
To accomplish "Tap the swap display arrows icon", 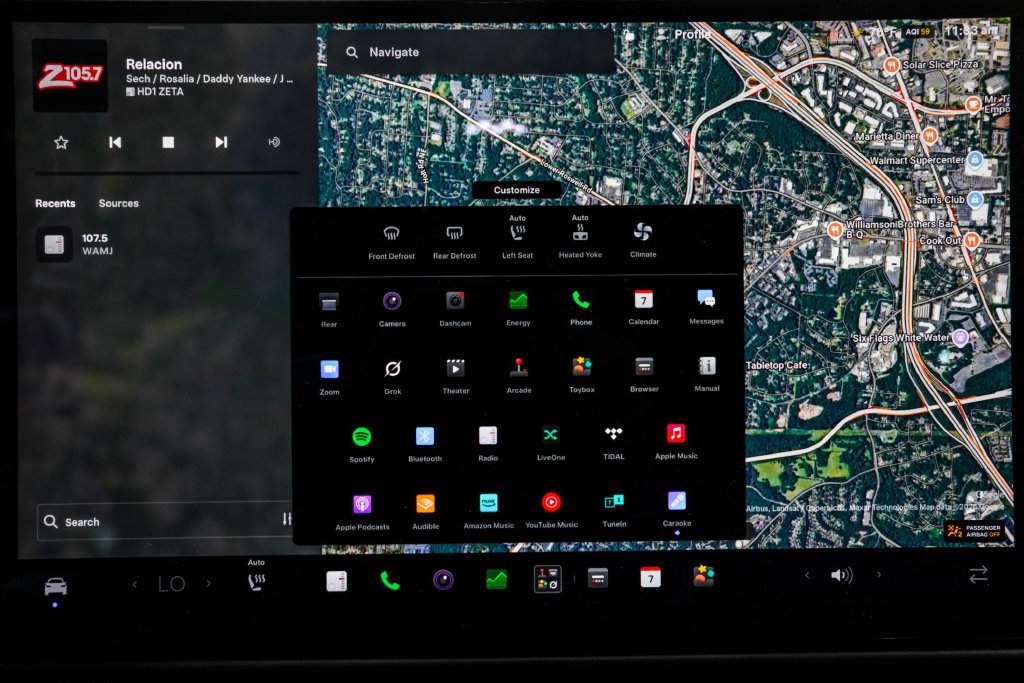I will (x=978, y=575).
